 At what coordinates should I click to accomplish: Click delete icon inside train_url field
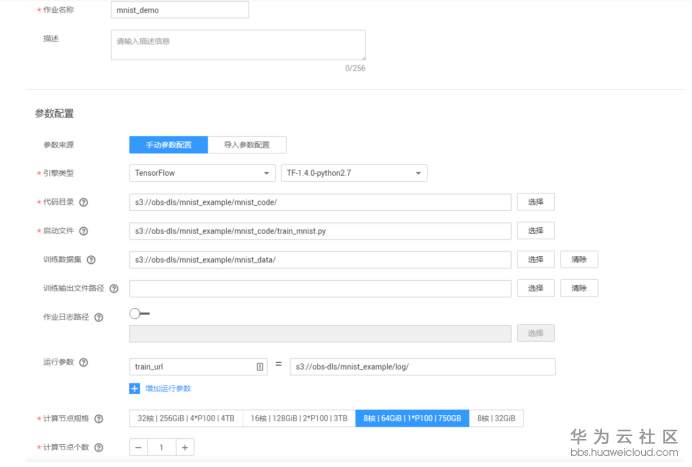[x=260, y=367]
